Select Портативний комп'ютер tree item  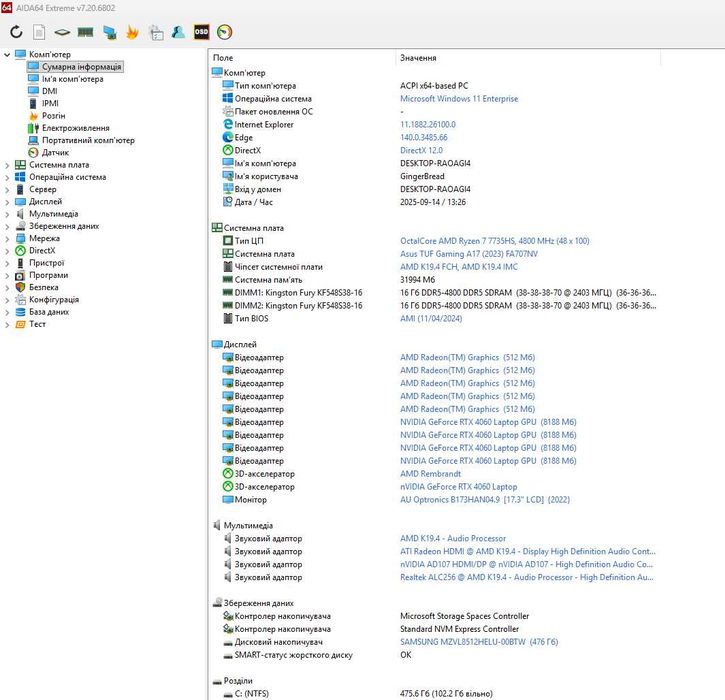[x=88, y=140]
